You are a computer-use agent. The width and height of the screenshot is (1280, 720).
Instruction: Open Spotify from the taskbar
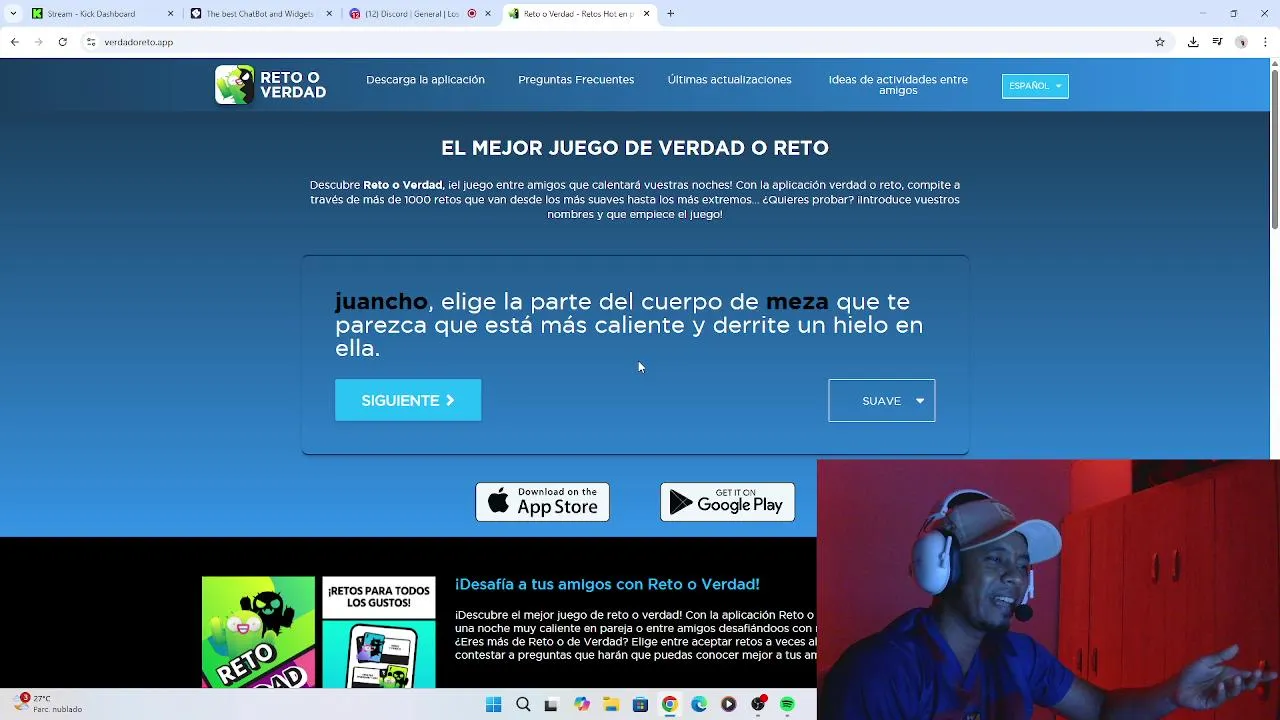(x=787, y=705)
